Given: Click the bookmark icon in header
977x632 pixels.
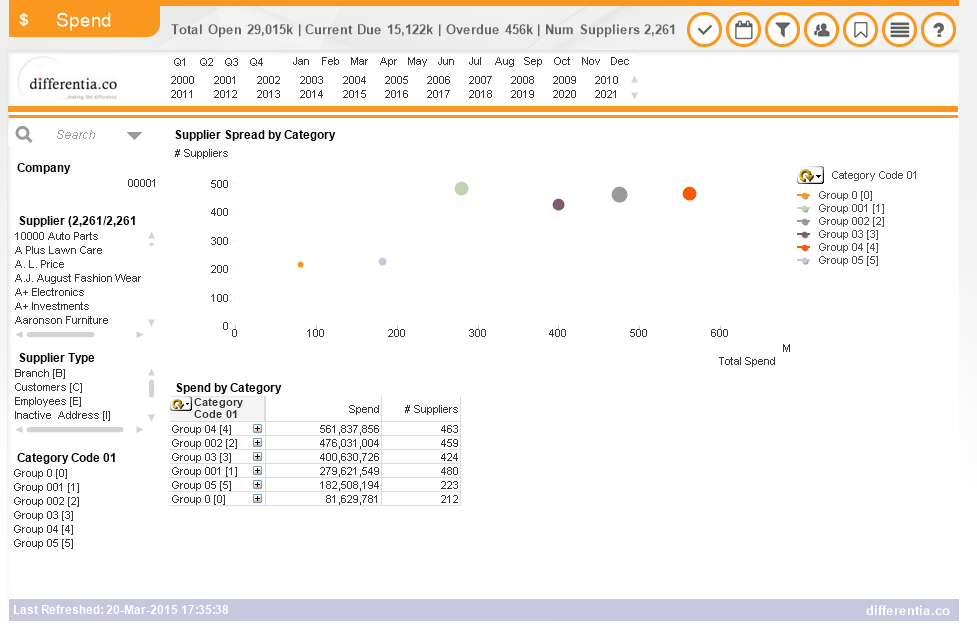Looking at the screenshot, I should point(860,30).
